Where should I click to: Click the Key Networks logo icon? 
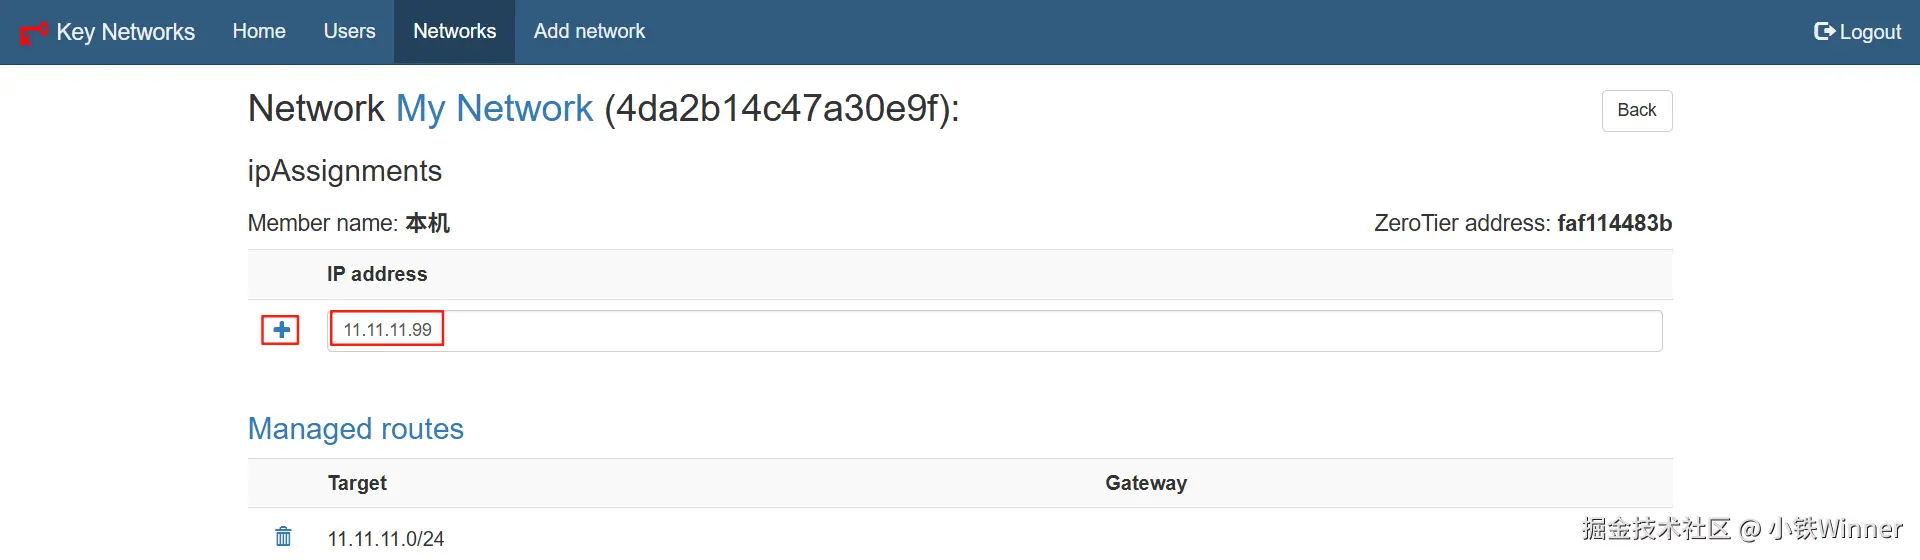34,32
